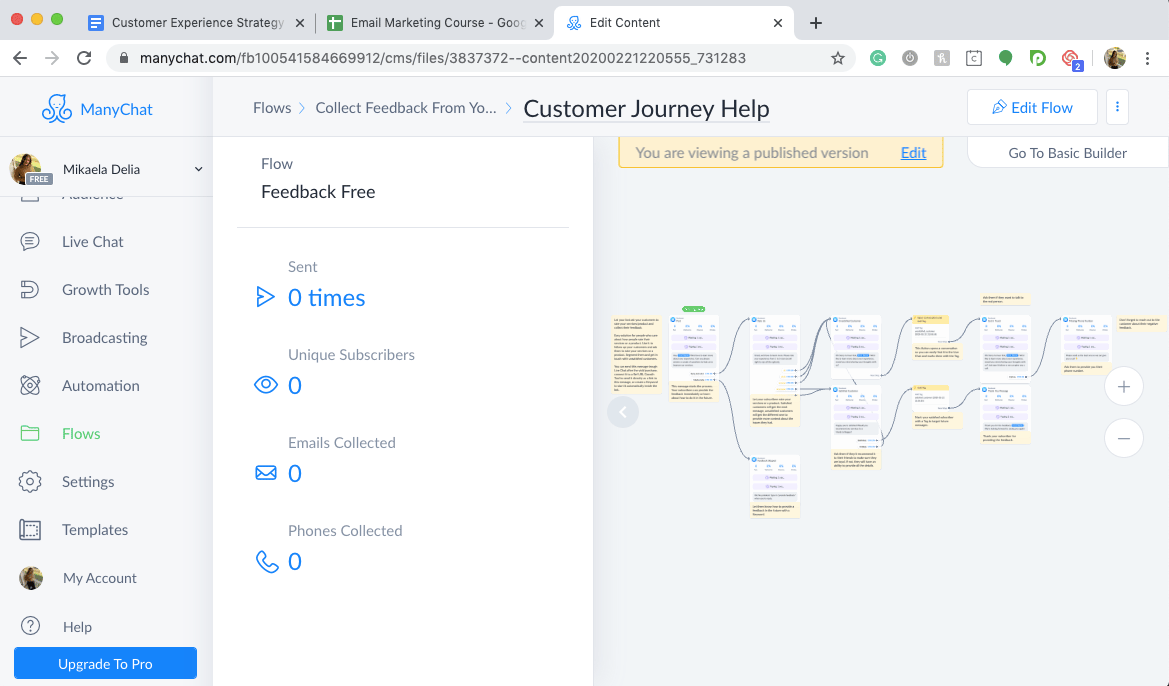This screenshot has height=686, width=1169.
Task: Open Live Chat from sidebar
Action: point(92,242)
